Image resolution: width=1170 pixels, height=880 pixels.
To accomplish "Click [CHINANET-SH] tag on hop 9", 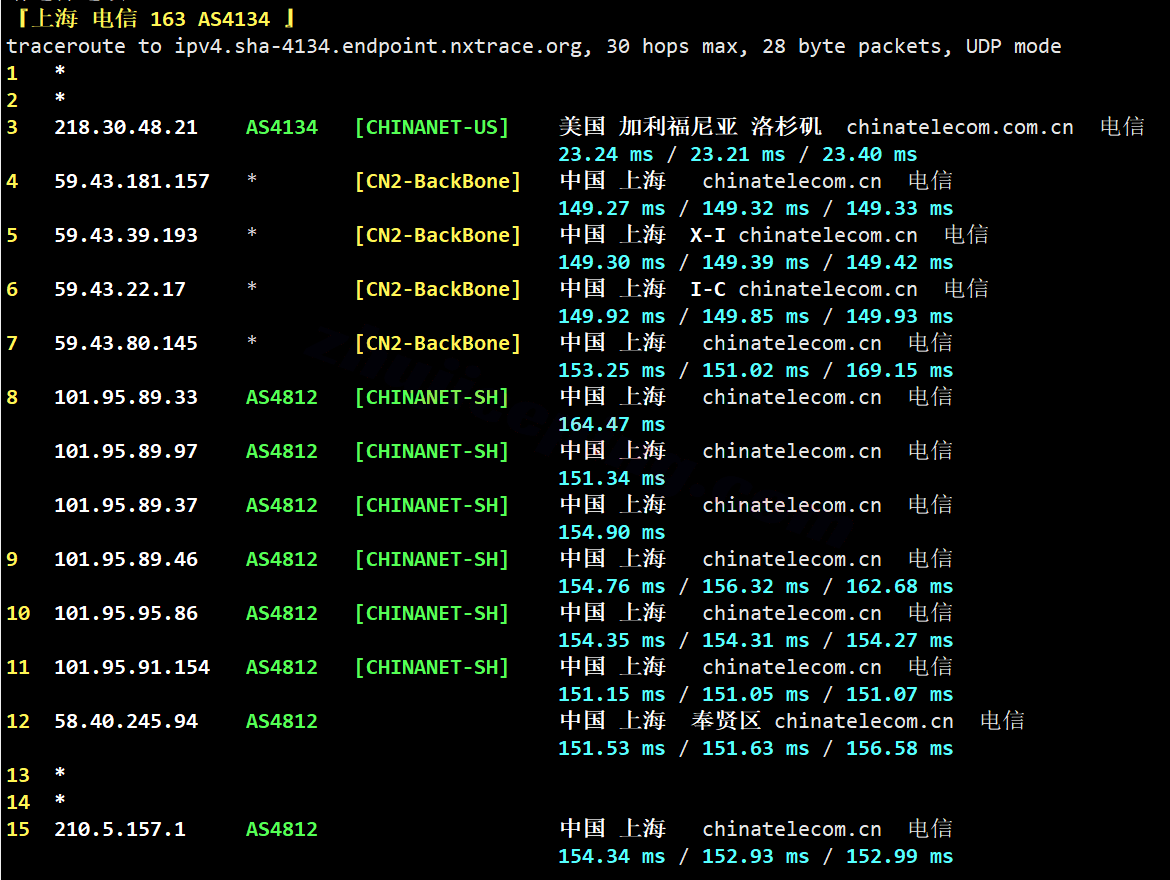I will tap(432, 559).
